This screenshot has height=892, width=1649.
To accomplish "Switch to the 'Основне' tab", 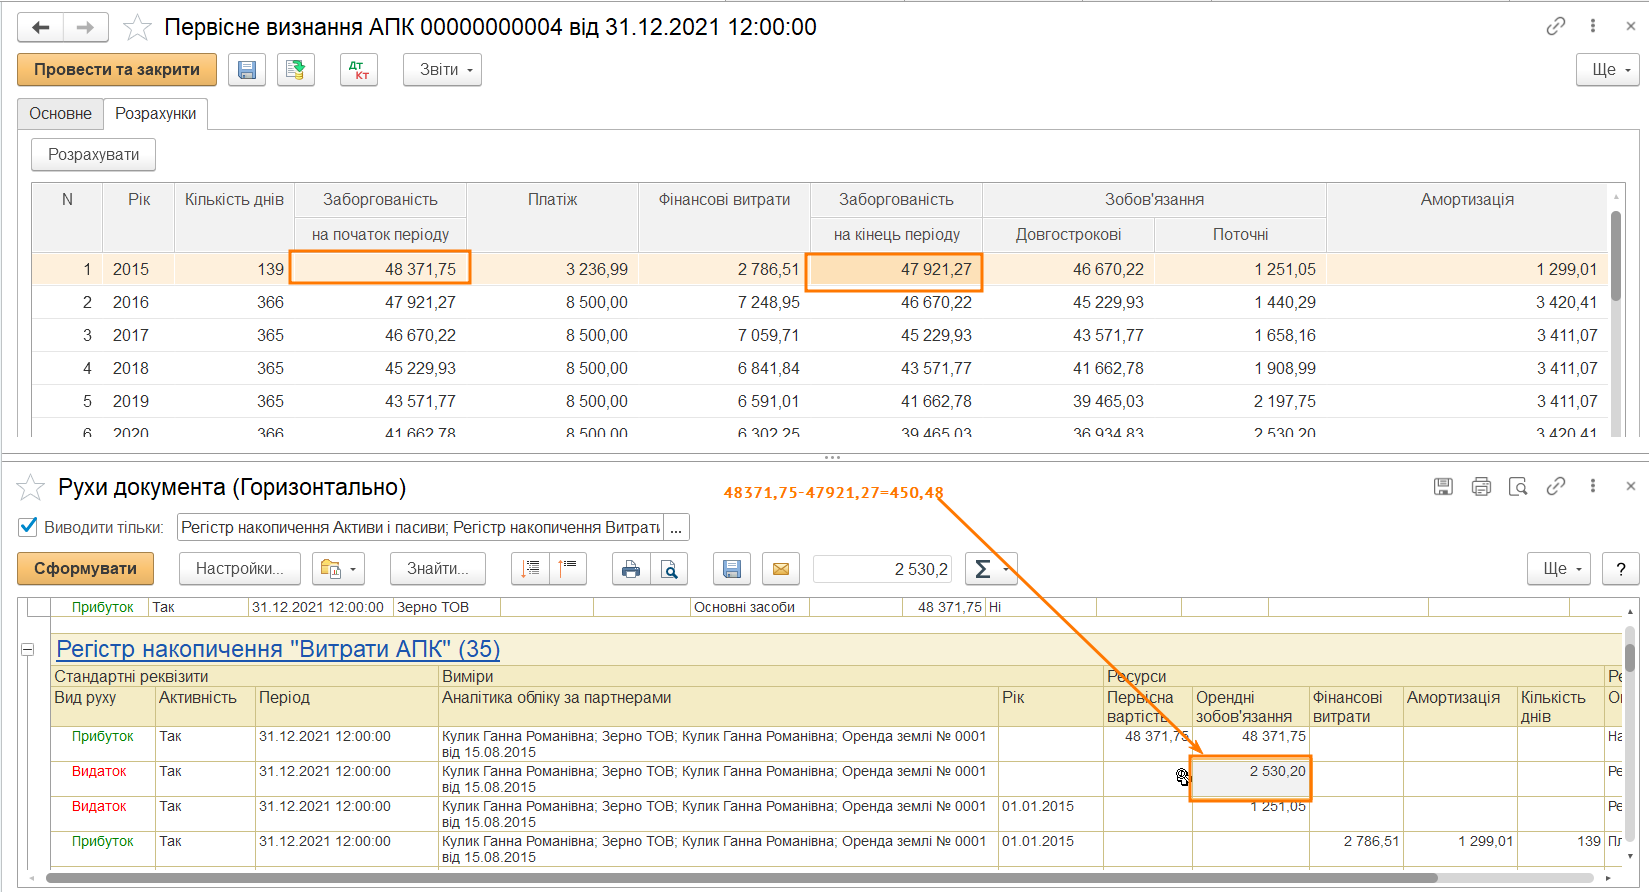I will pos(60,114).
